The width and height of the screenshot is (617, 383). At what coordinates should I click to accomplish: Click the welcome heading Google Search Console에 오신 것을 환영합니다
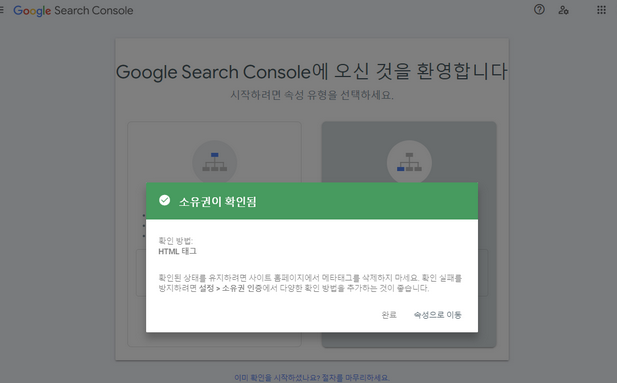tap(312, 72)
